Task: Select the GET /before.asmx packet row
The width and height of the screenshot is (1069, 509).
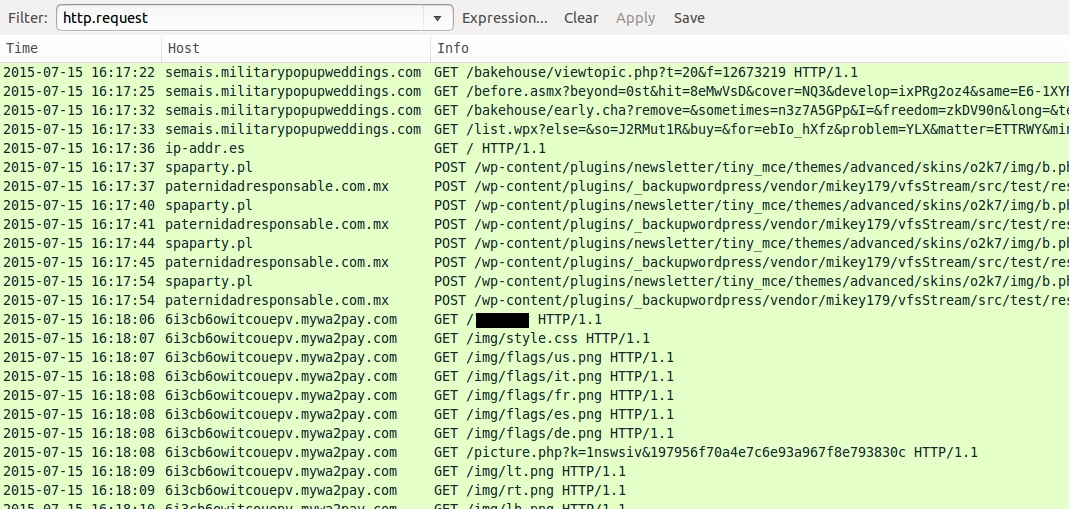Action: click(x=500, y=92)
